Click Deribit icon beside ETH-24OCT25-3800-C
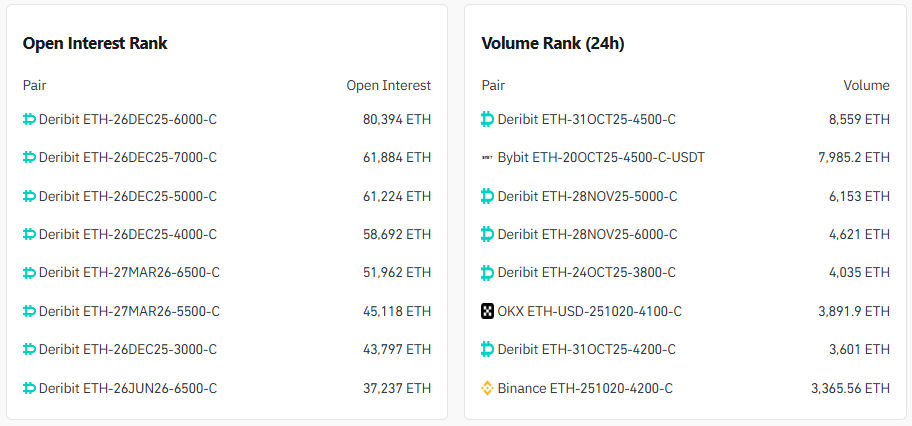The image size is (912, 426). point(488,273)
